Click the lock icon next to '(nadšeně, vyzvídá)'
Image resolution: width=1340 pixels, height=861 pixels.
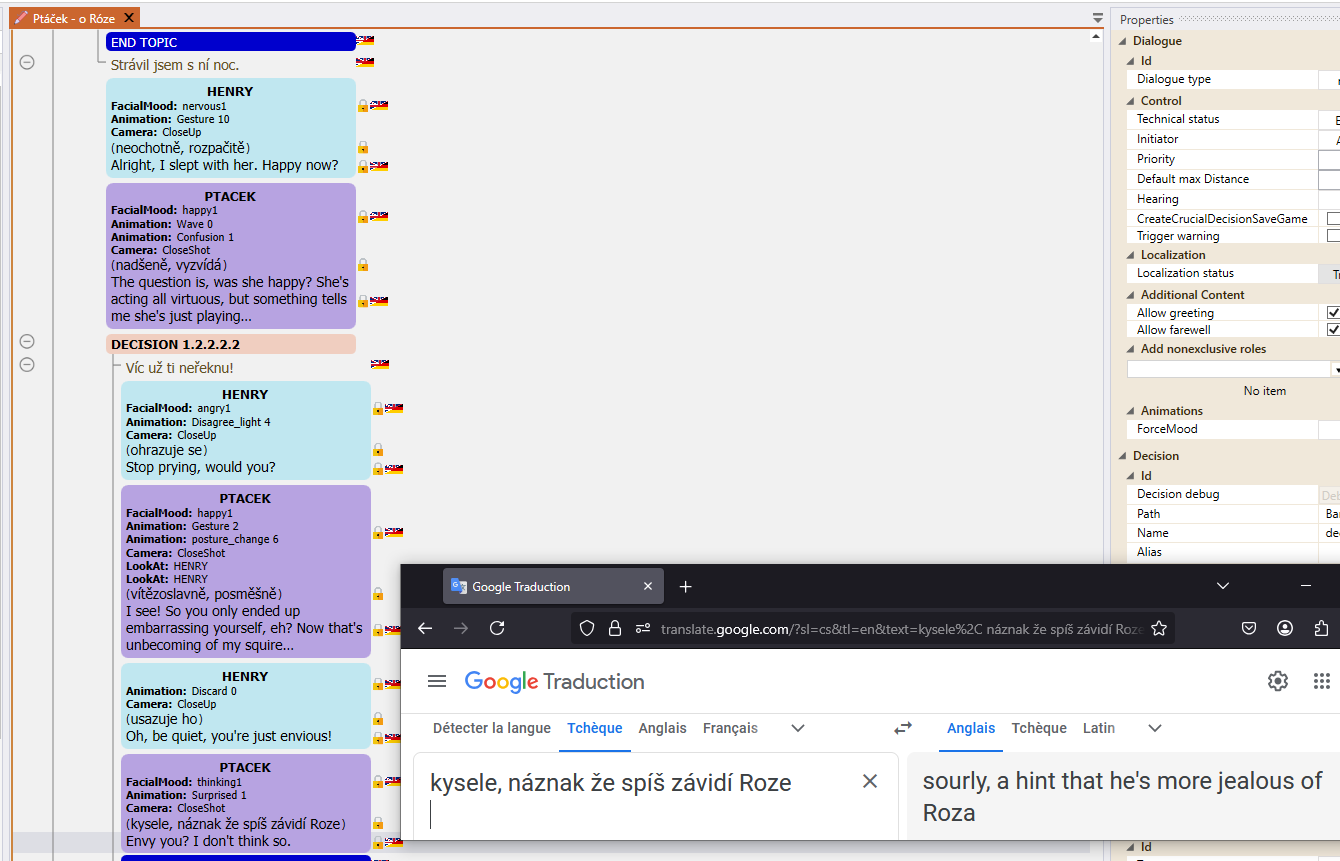[362, 265]
